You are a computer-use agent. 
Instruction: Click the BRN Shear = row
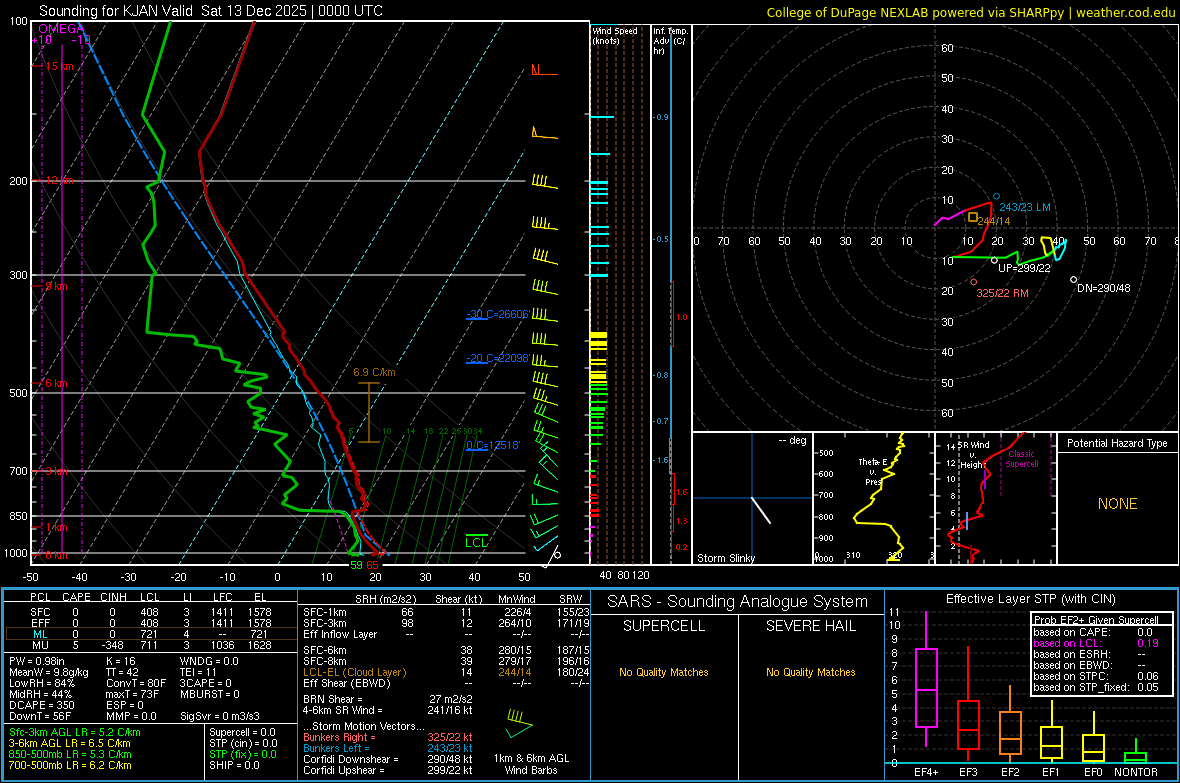click(388, 699)
